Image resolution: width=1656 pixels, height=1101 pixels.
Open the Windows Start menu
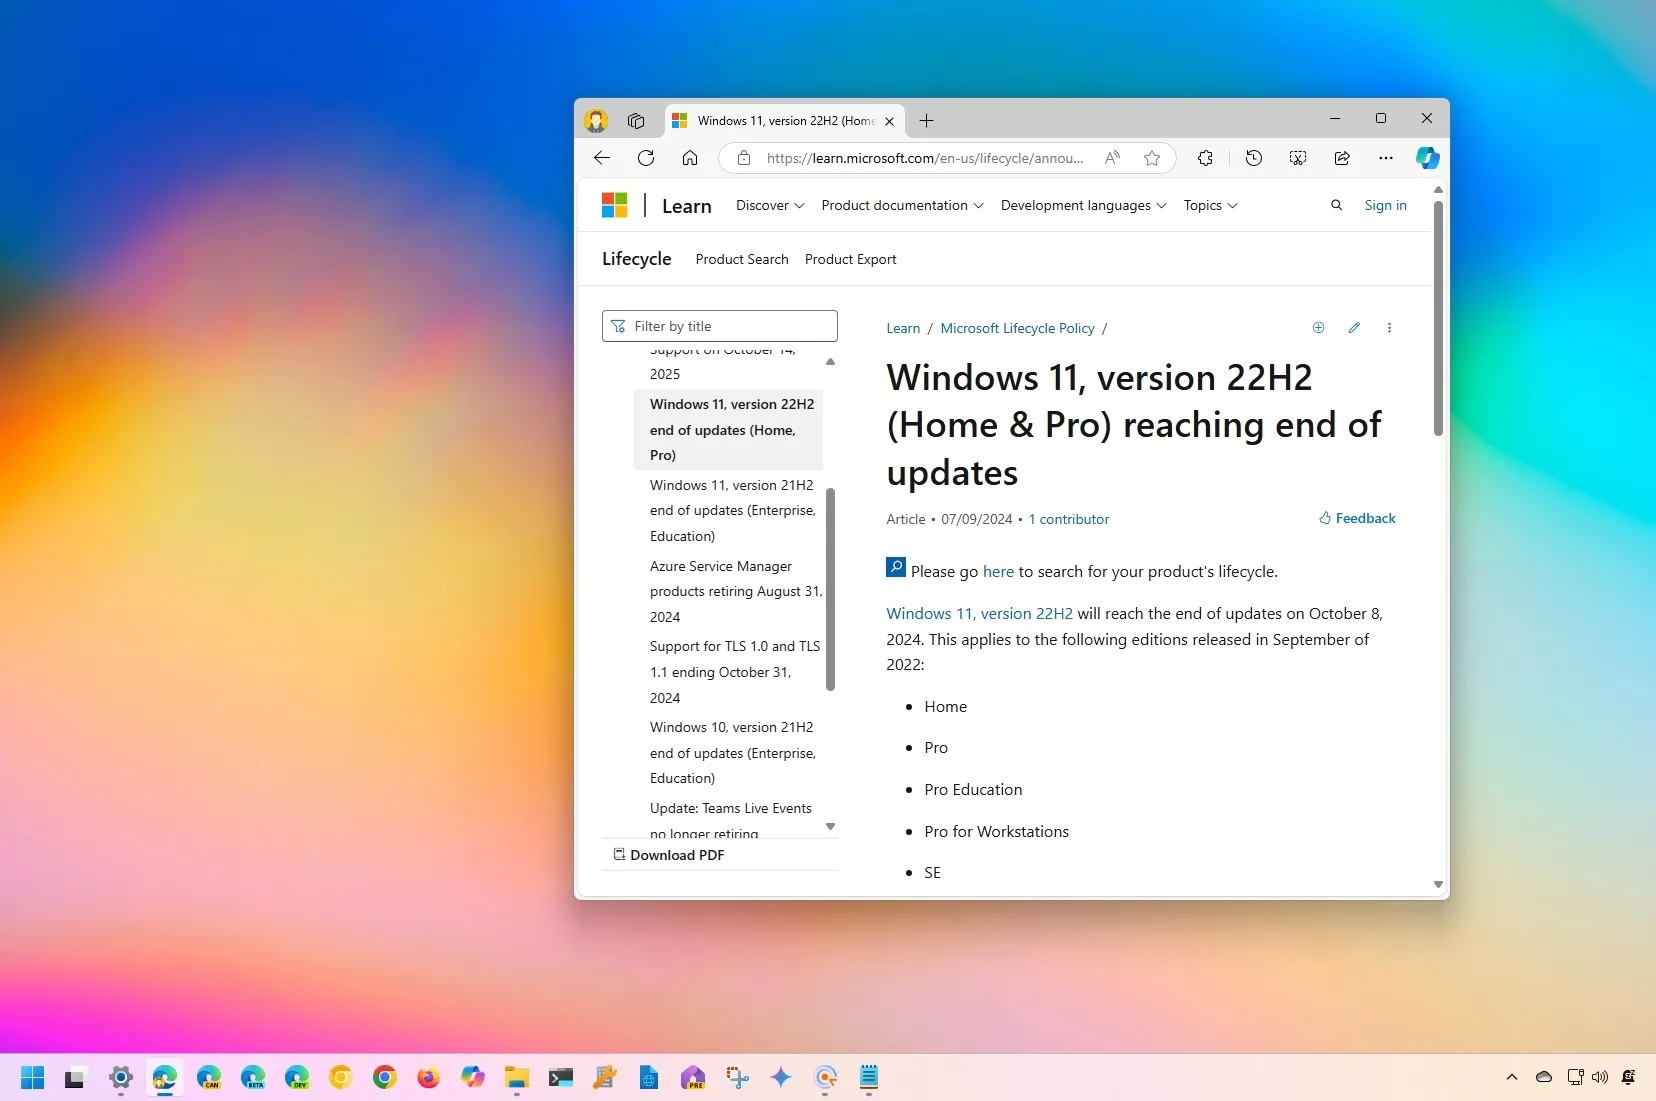point(33,1077)
